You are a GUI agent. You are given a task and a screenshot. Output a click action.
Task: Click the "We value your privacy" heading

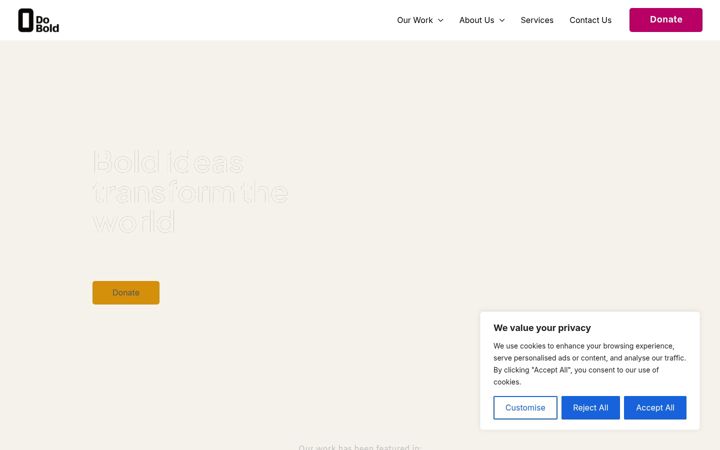pos(542,328)
